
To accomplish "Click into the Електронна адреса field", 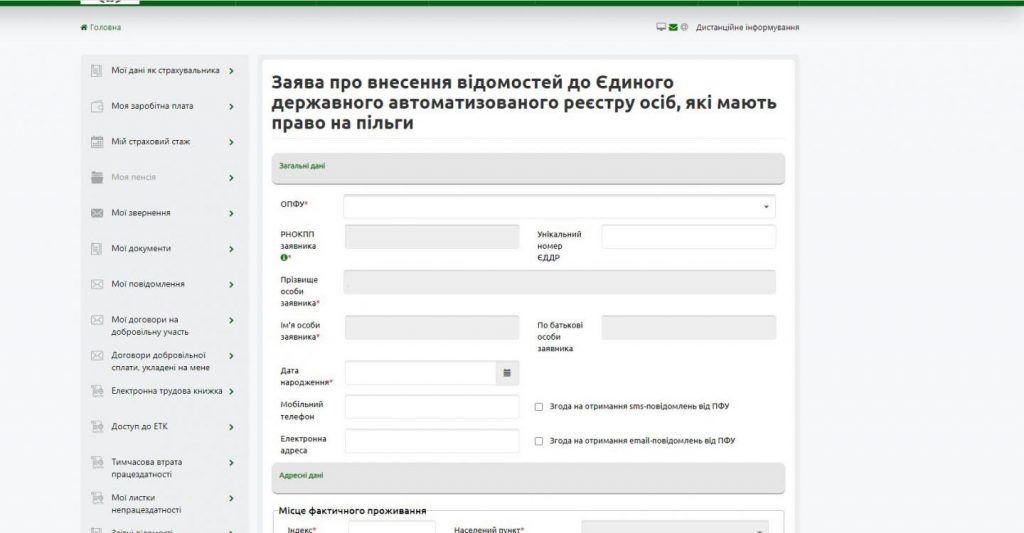I will (x=432, y=441).
